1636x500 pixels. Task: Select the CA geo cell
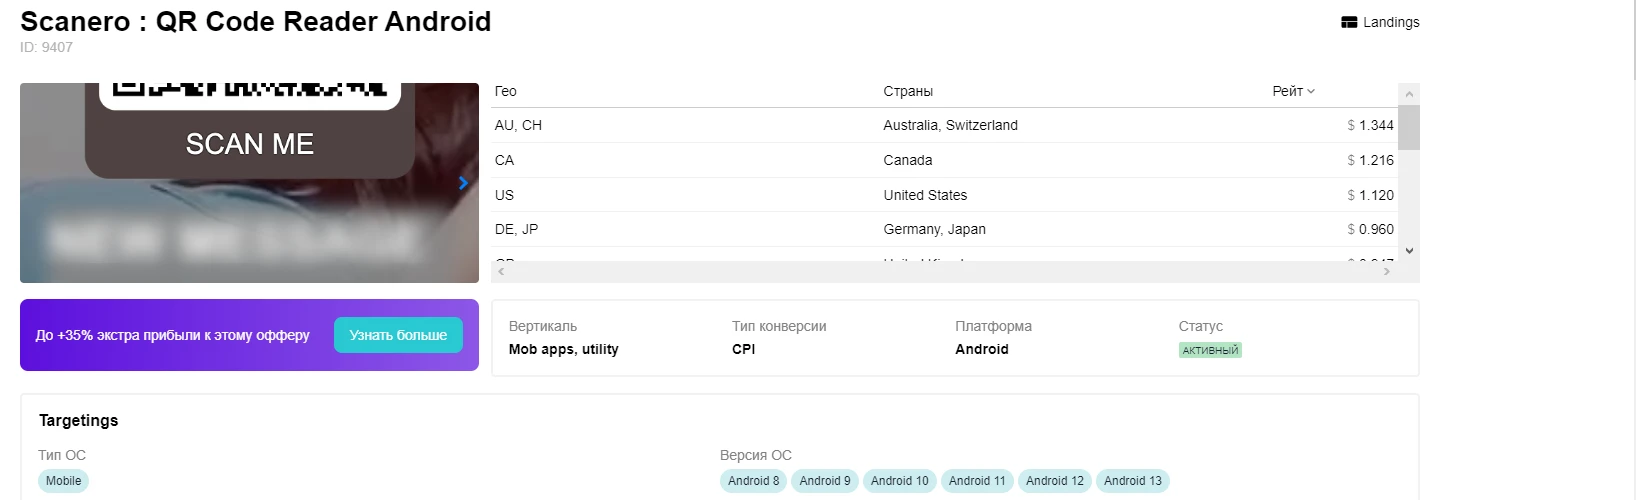[x=504, y=160]
